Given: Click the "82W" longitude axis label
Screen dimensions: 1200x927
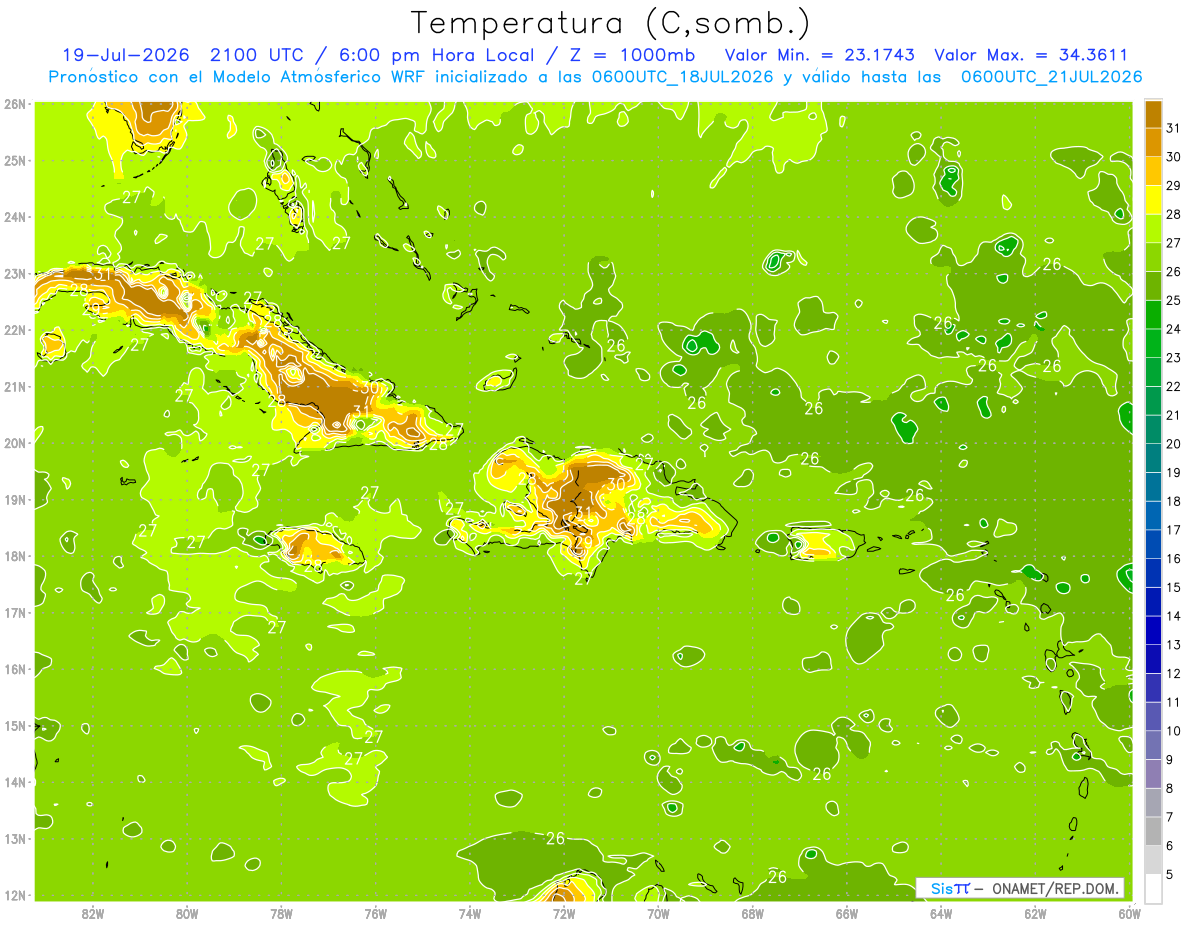Looking at the screenshot, I should click(x=92, y=912).
